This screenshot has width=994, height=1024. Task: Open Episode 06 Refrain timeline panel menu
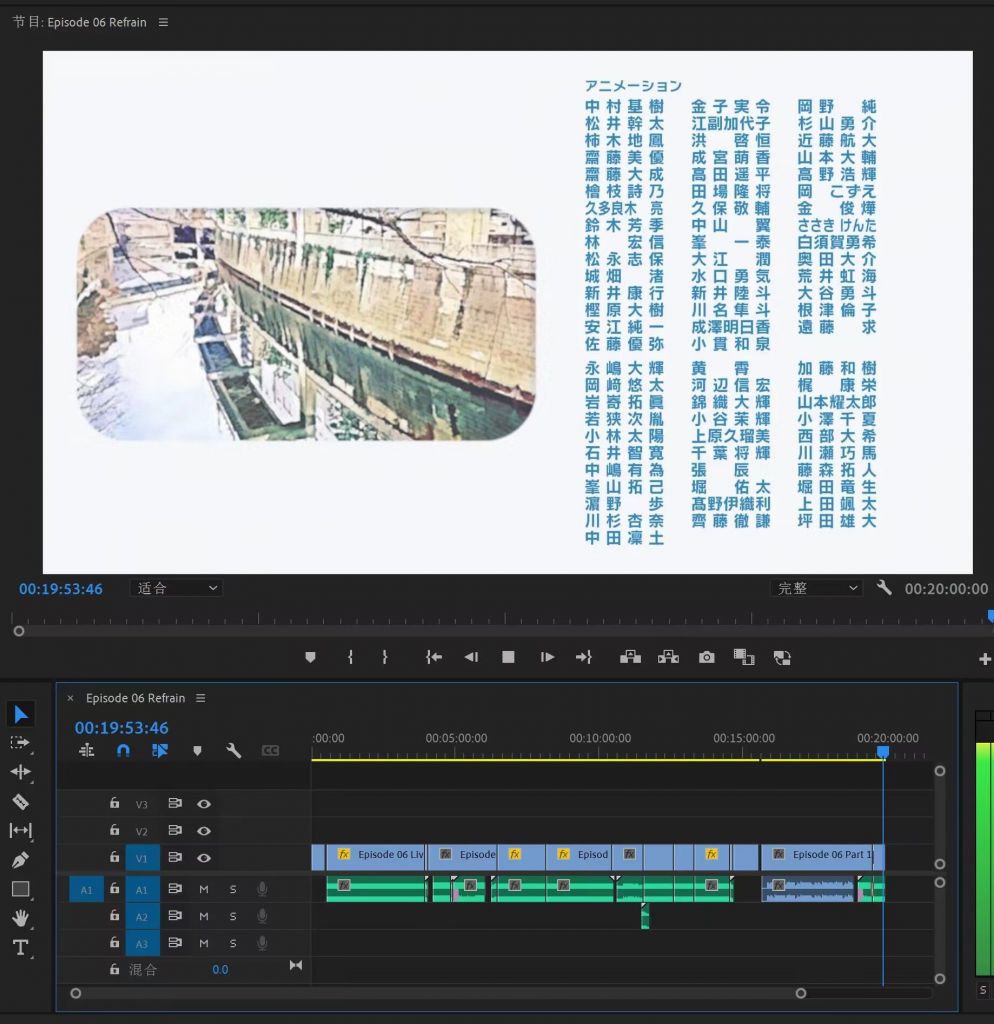pos(201,698)
